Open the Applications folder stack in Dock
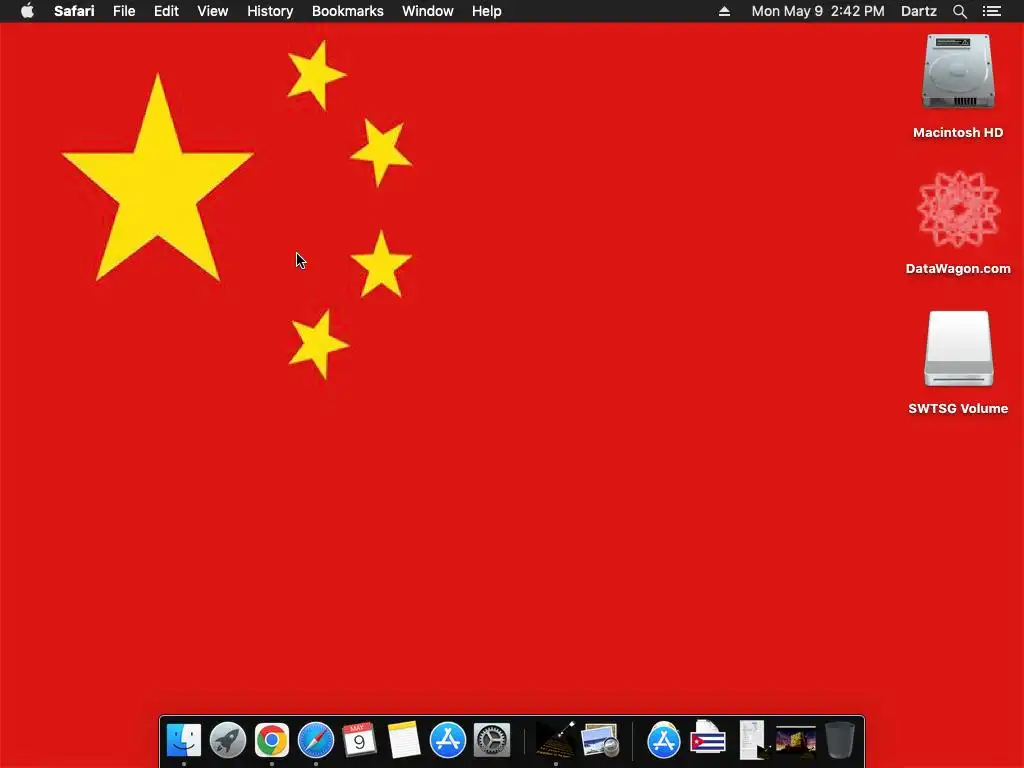1024x768 pixels. (x=664, y=741)
